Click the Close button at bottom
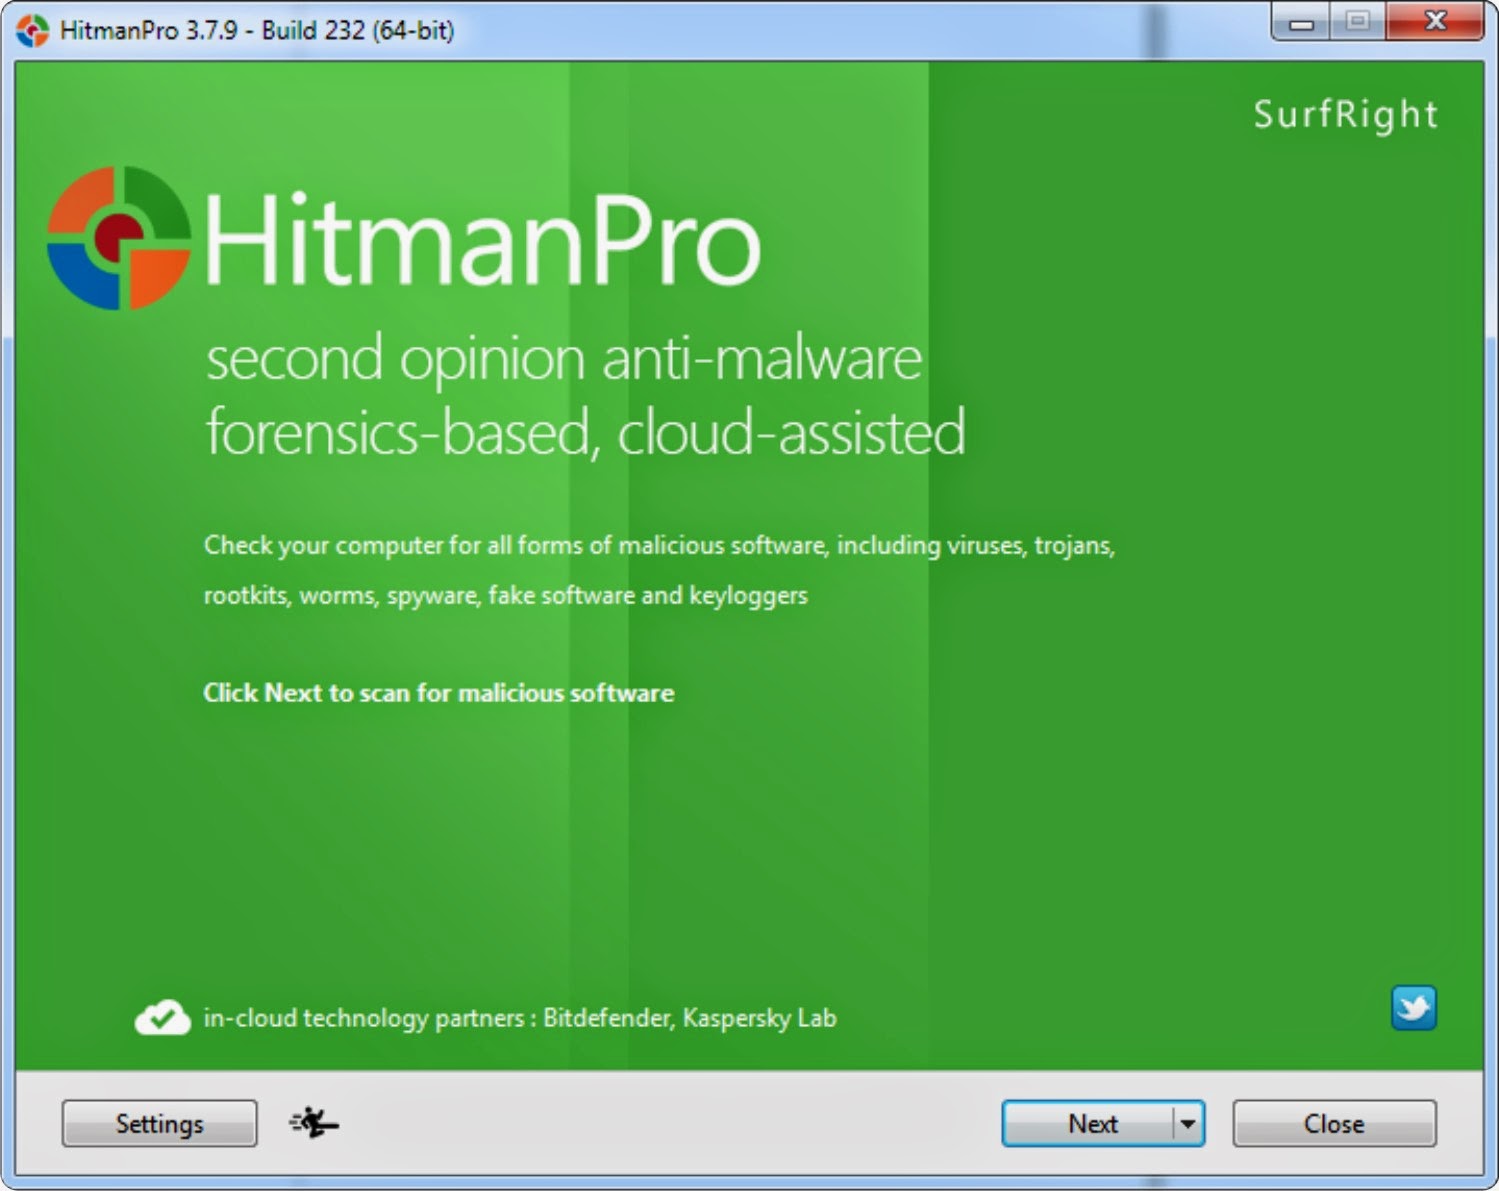This screenshot has height=1191, width=1499. (x=1334, y=1123)
